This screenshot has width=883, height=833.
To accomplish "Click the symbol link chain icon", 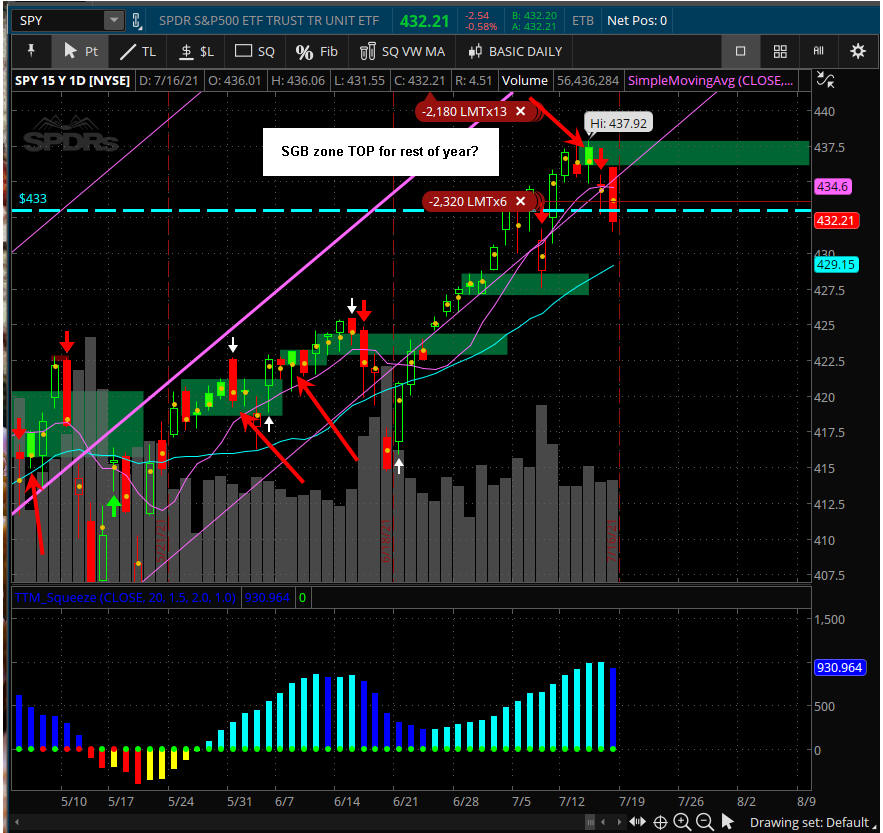I will (x=137, y=21).
